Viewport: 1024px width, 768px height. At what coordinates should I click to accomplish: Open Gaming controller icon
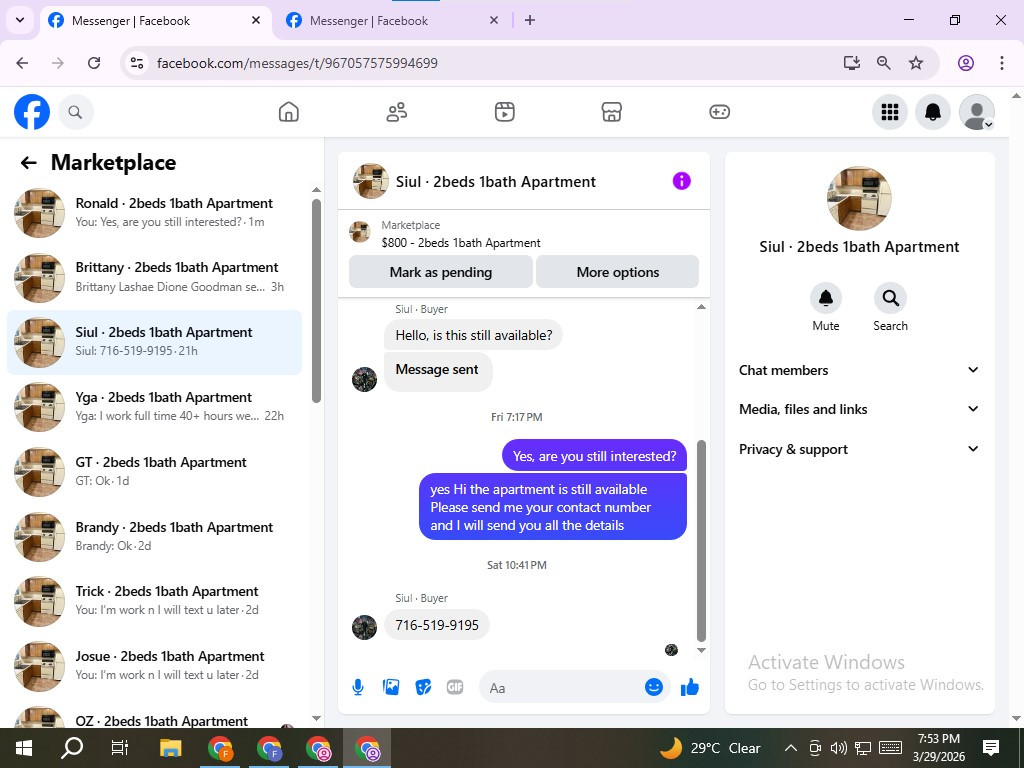click(x=720, y=112)
